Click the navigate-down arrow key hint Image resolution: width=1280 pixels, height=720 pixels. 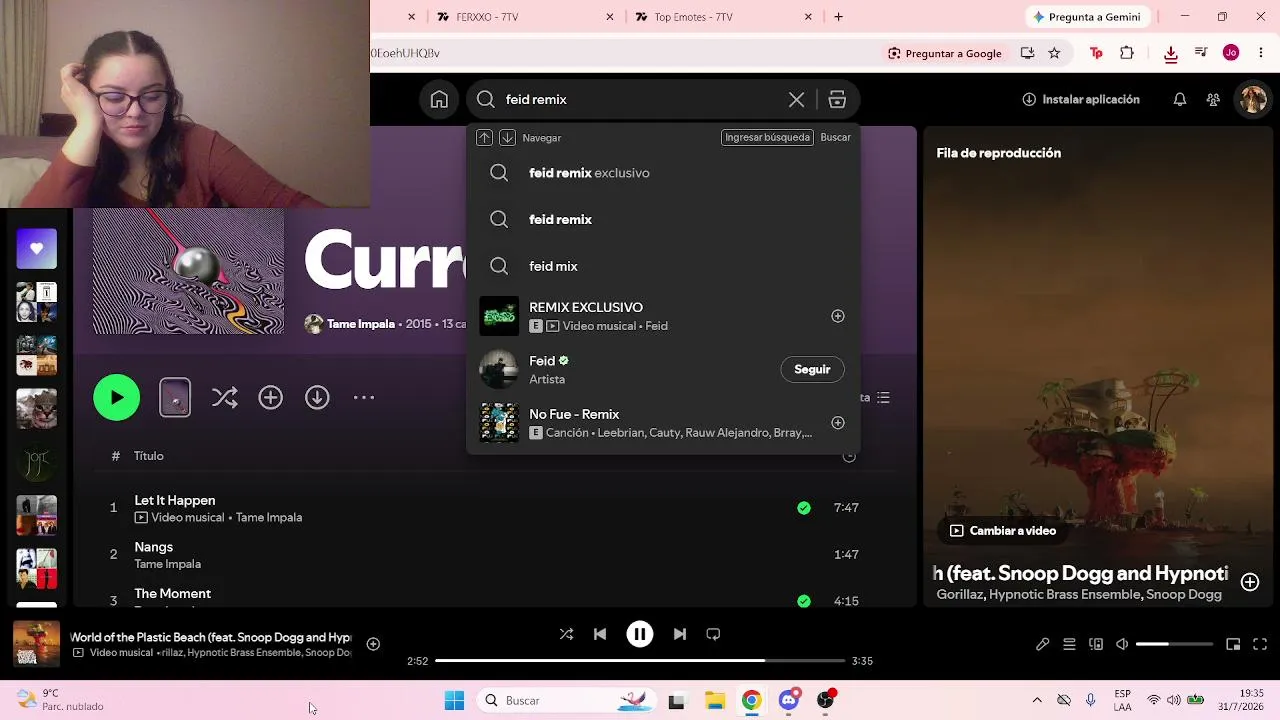click(x=507, y=137)
